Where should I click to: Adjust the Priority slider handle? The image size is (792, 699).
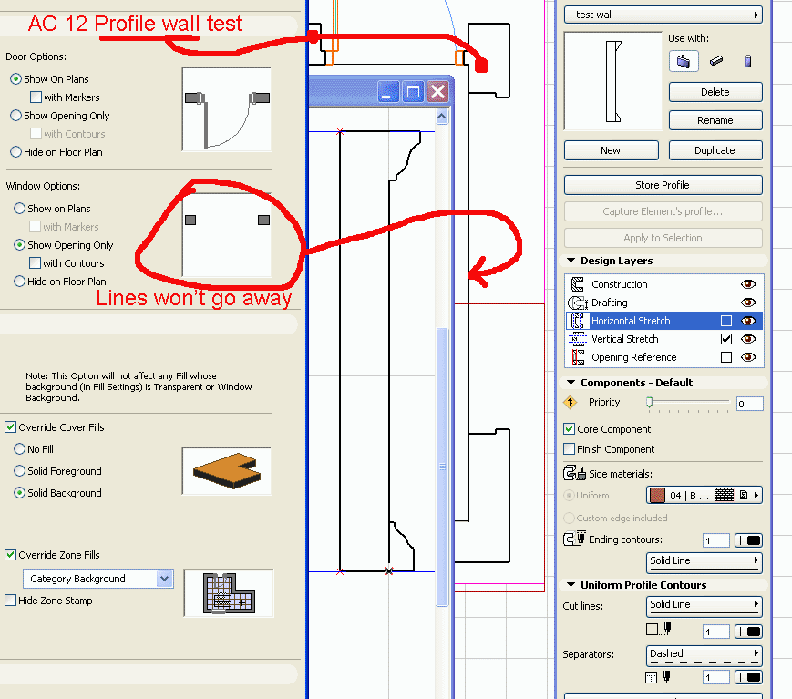(x=650, y=402)
